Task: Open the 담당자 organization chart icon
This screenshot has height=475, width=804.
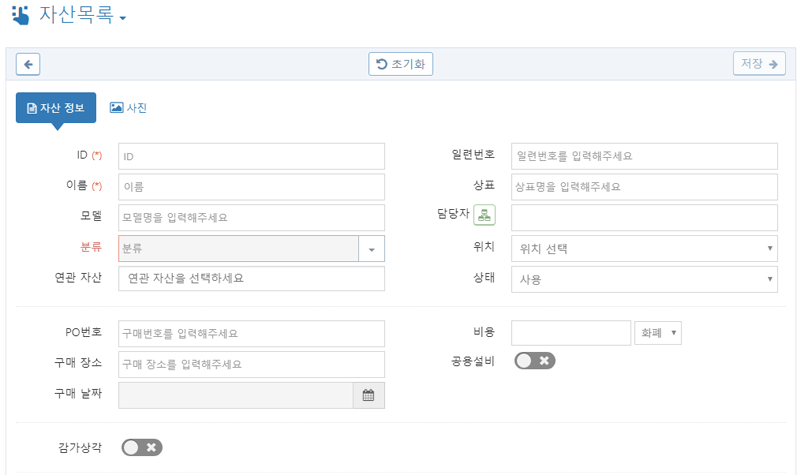Action: [484, 215]
